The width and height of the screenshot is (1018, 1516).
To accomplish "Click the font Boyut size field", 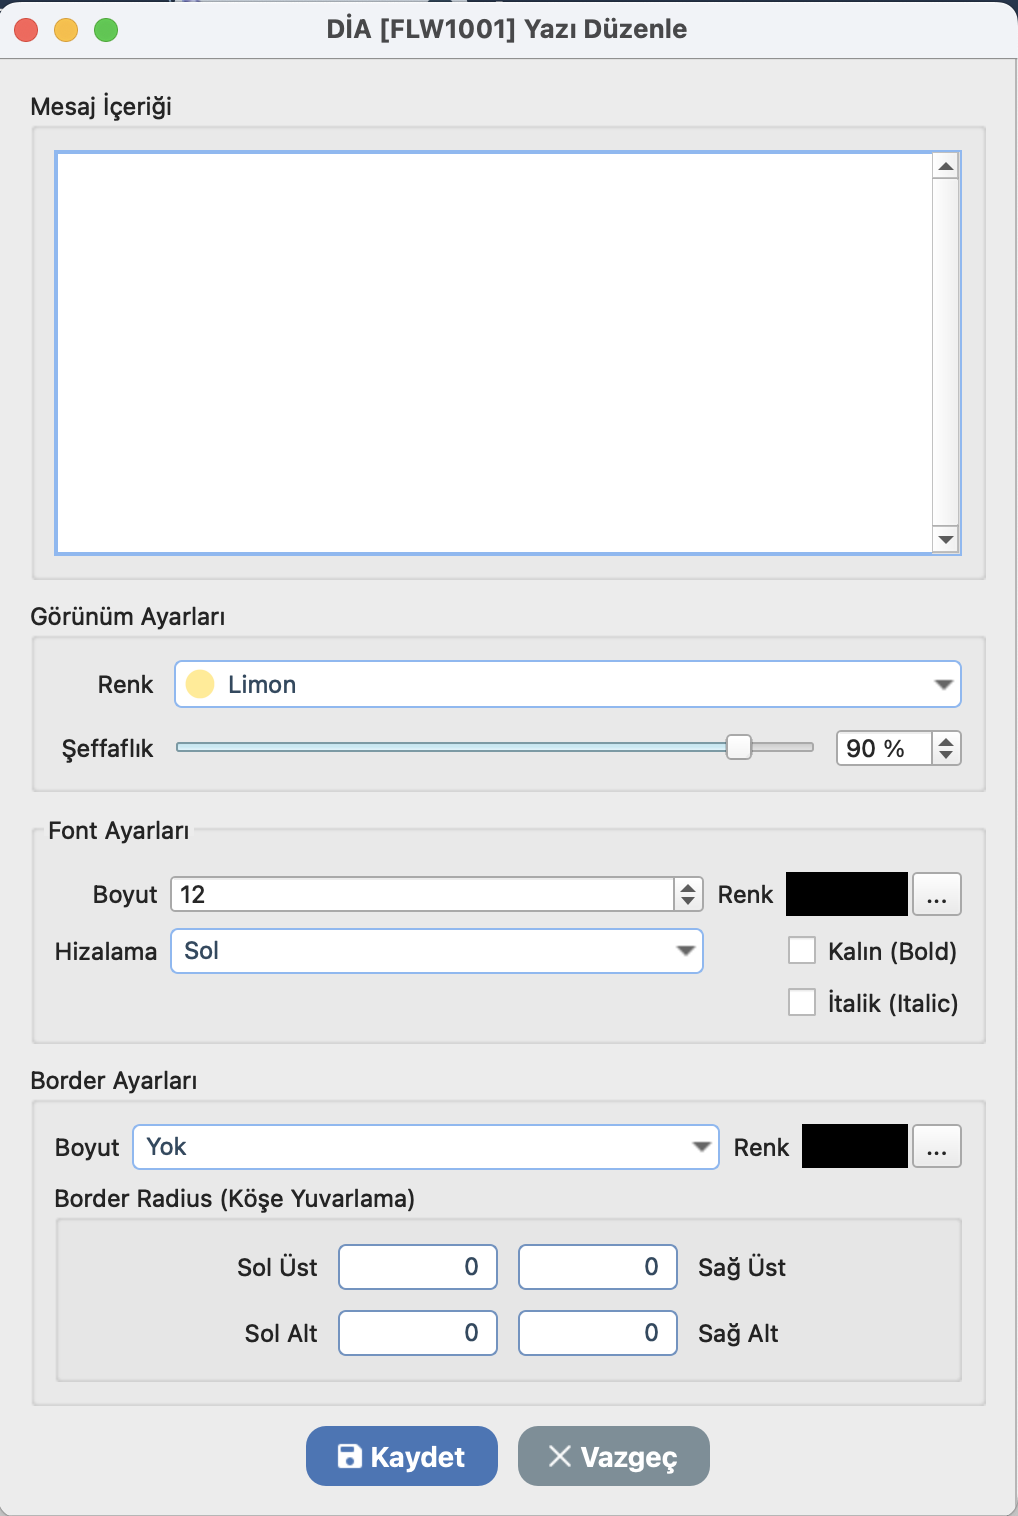I will pyautogui.click(x=422, y=894).
